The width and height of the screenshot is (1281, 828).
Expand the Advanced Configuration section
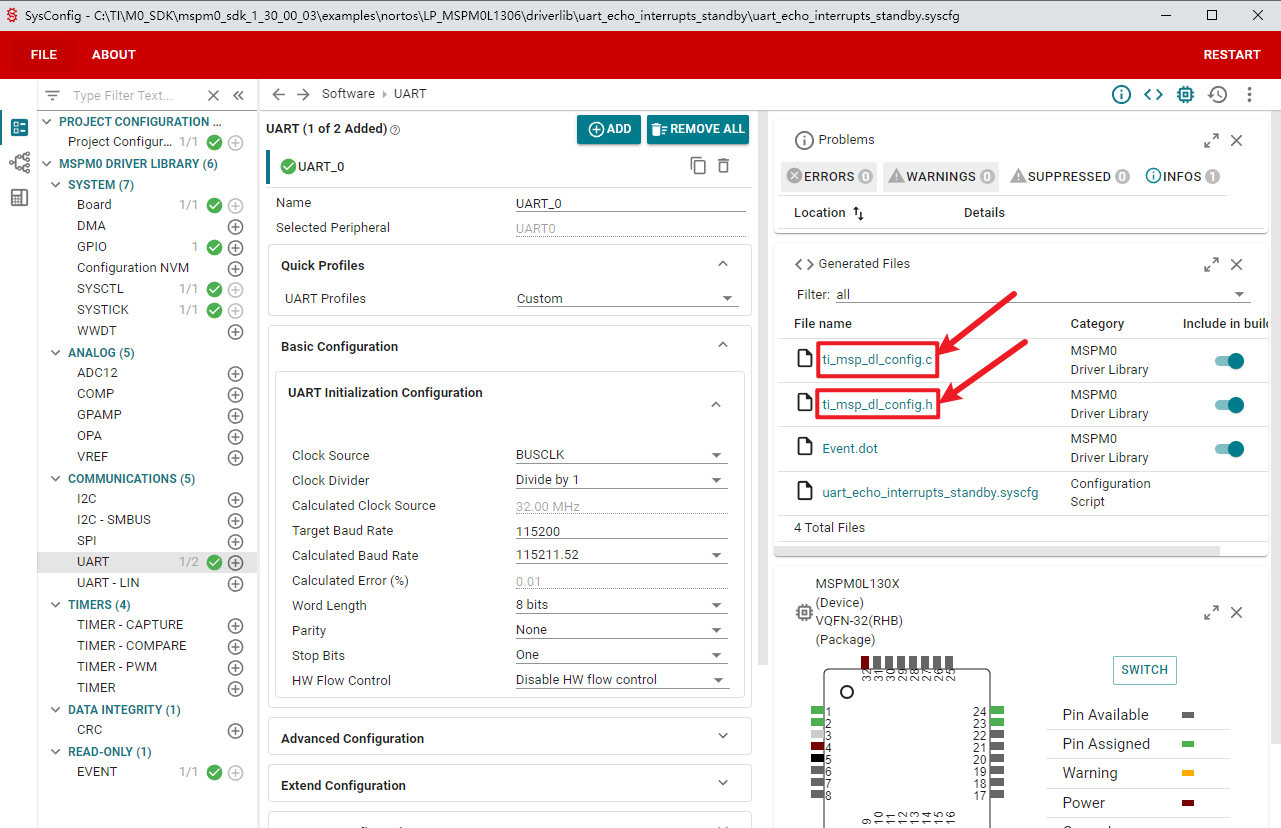click(x=509, y=738)
